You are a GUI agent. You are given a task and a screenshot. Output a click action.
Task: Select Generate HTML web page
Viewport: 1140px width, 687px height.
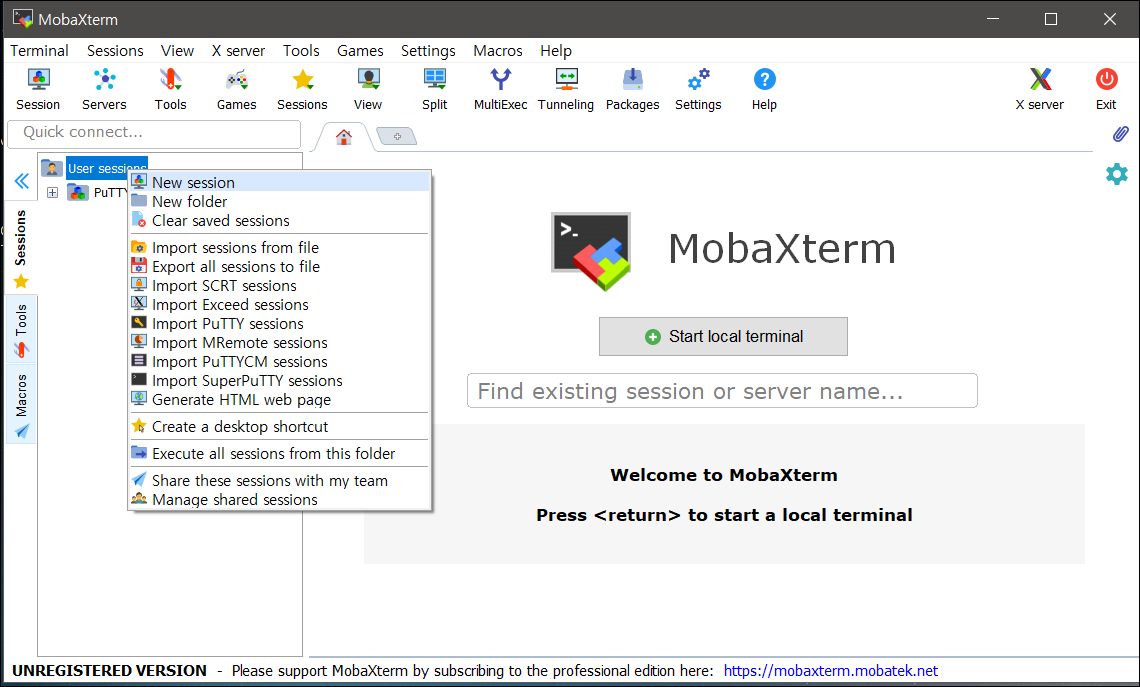pyautogui.click(x=280, y=399)
